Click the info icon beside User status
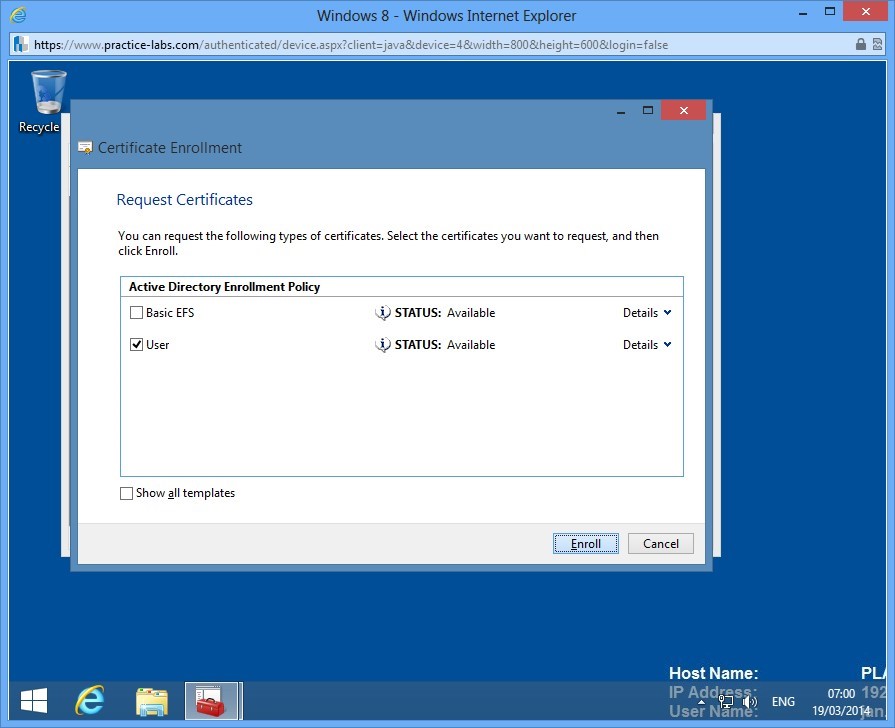Viewport: 895px width, 728px height. click(382, 345)
